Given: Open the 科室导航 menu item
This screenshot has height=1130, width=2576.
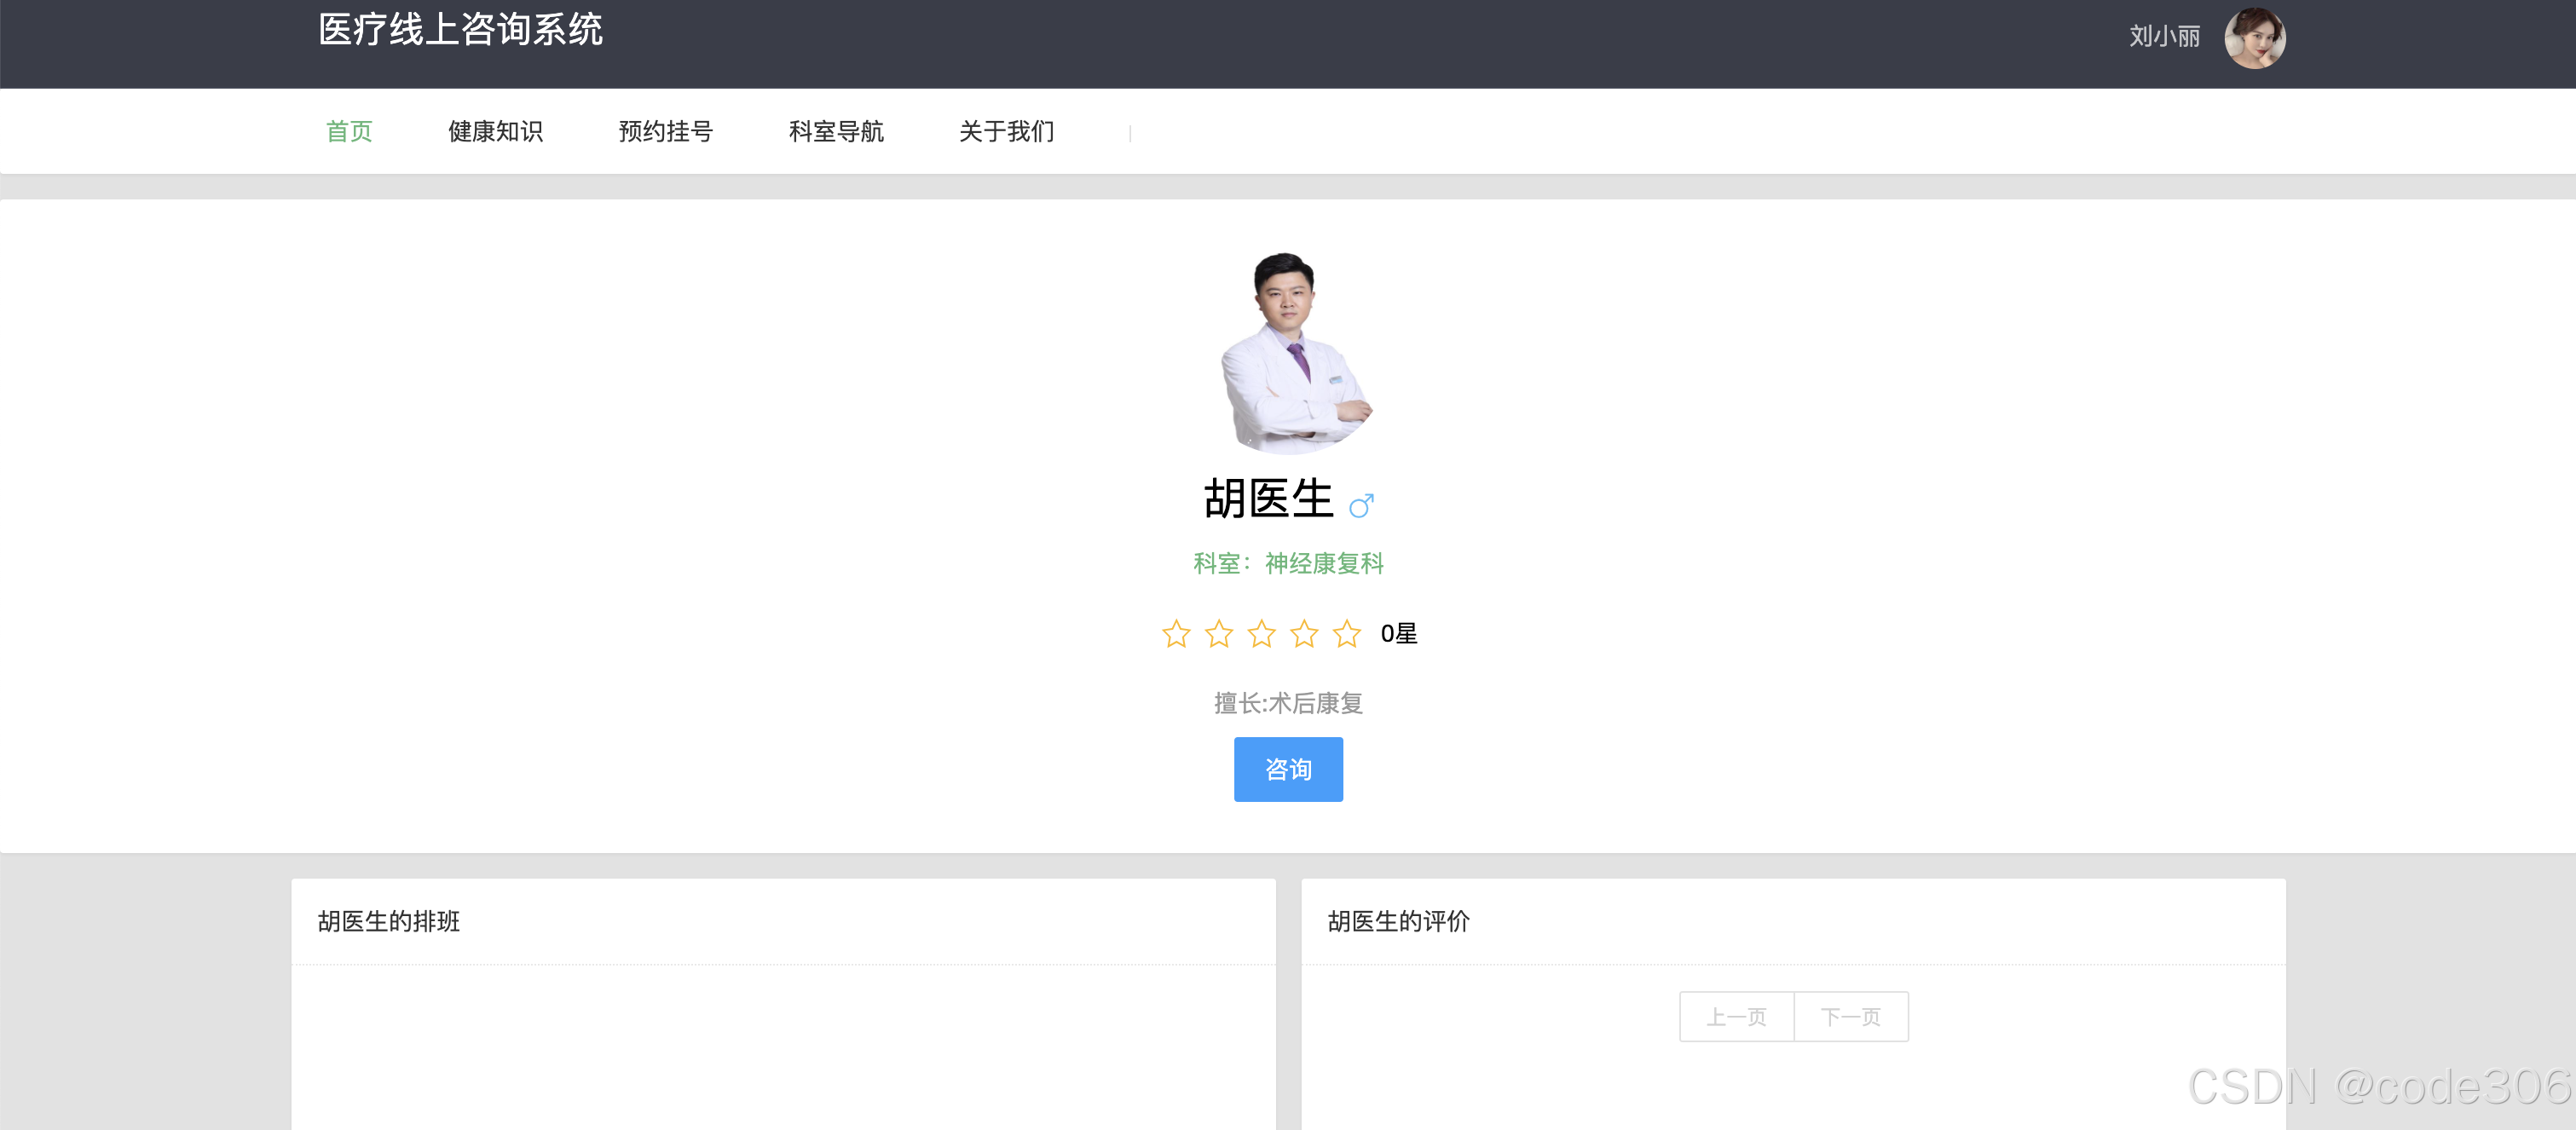Looking at the screenshot, I should pos(836,131).
